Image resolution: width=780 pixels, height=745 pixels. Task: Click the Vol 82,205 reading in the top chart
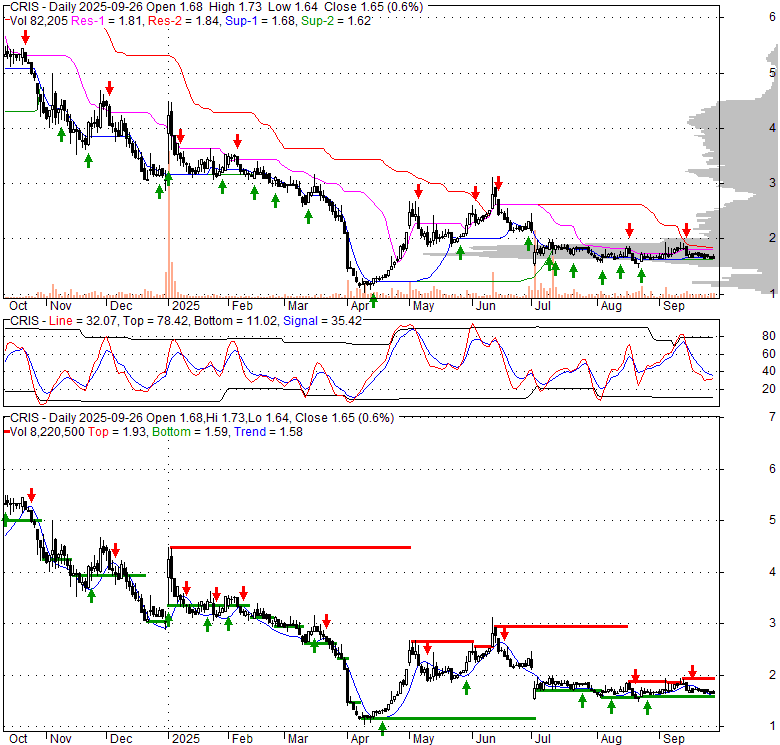(x=40, y=21)
